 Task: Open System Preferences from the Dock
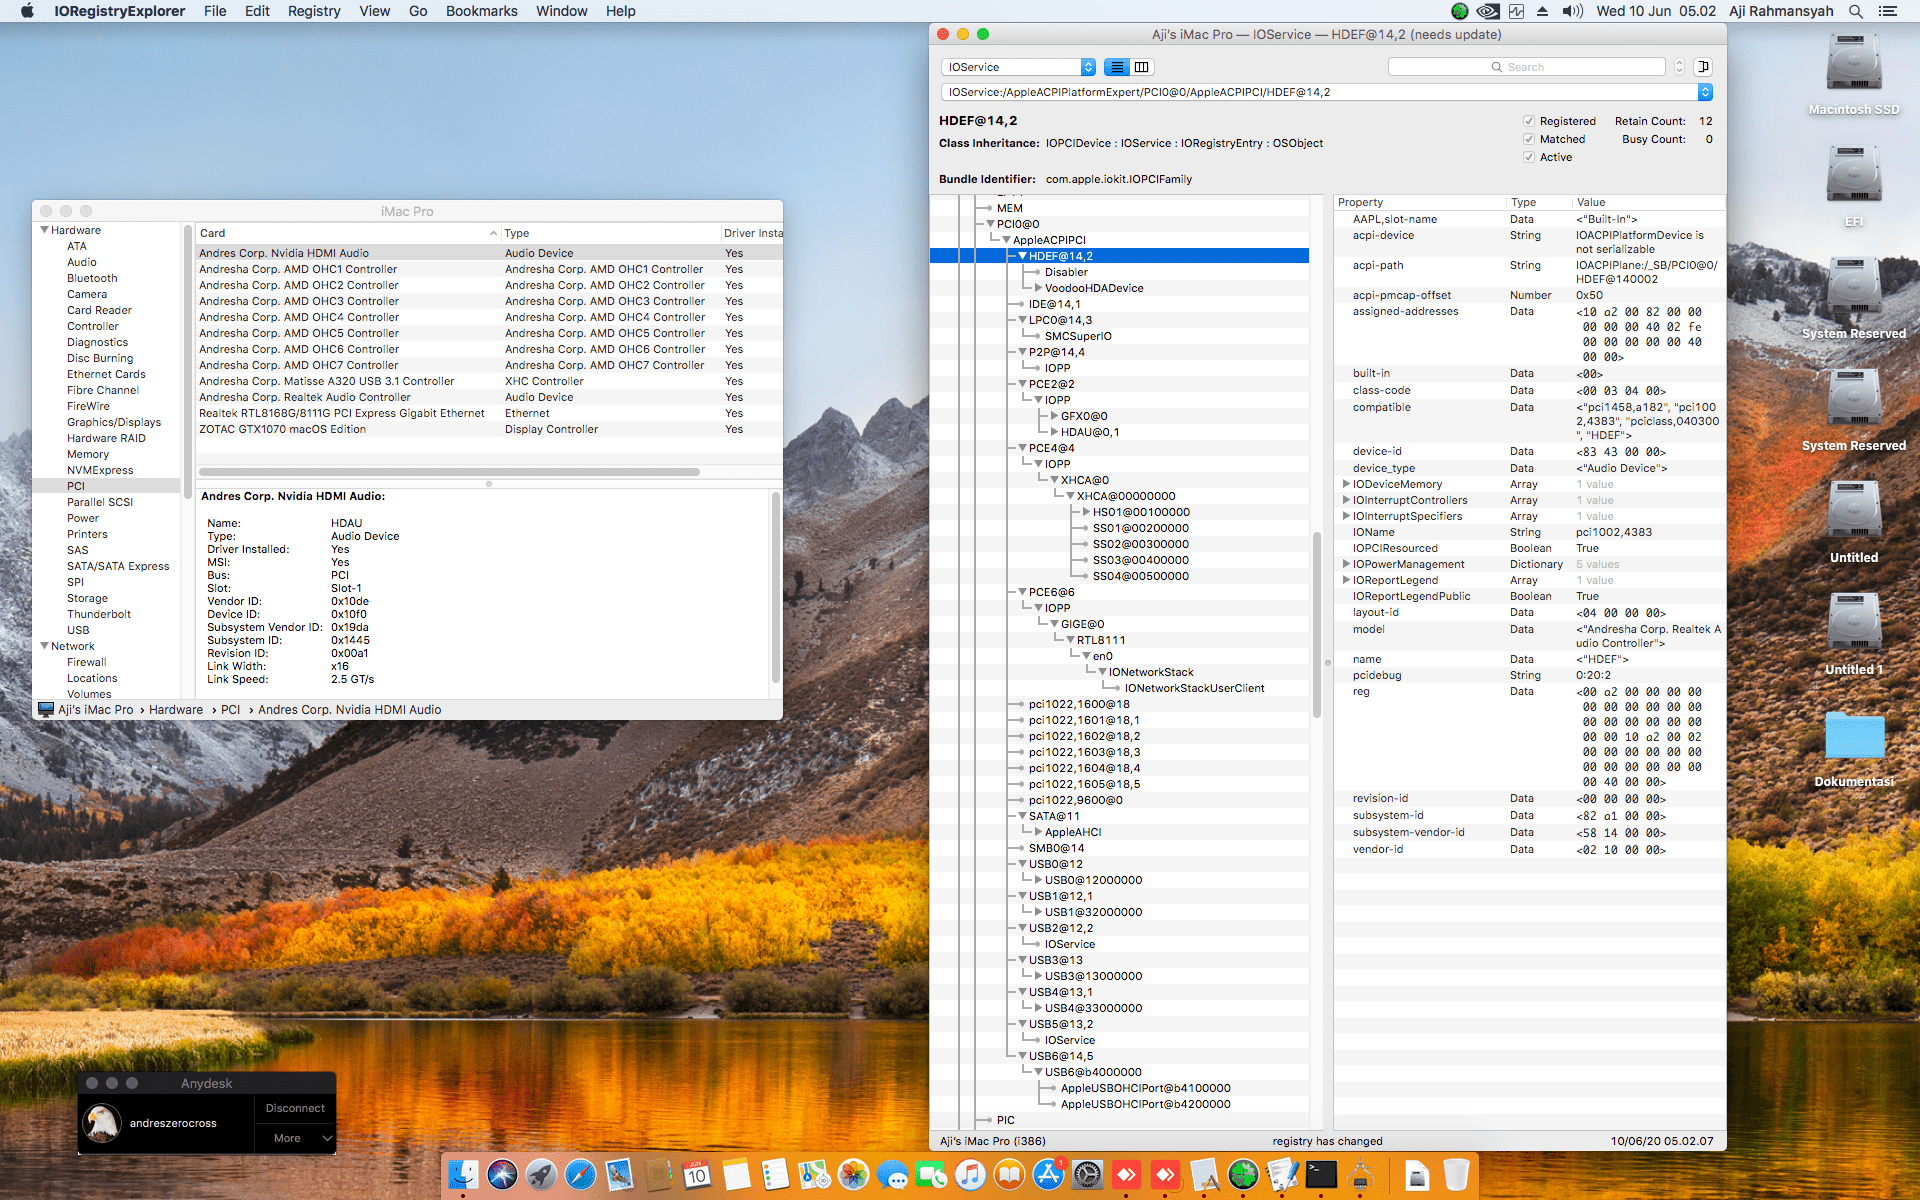click(1087, 1175)
